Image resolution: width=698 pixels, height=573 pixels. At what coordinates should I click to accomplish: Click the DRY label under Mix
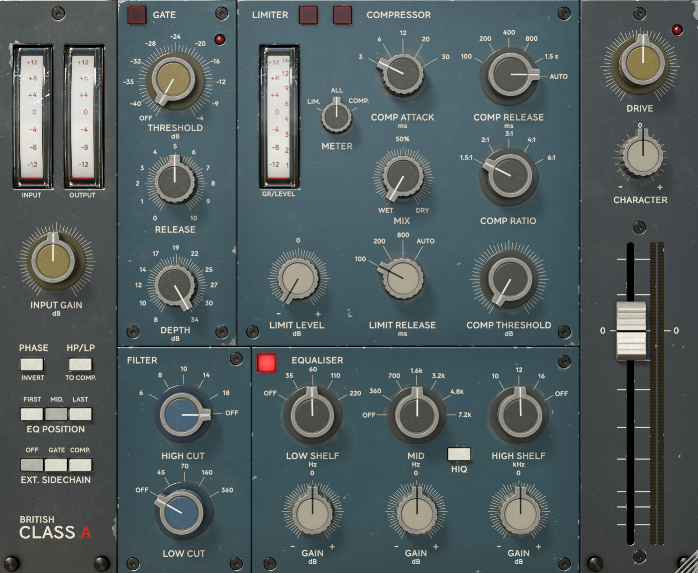click(x=422, y=210)
